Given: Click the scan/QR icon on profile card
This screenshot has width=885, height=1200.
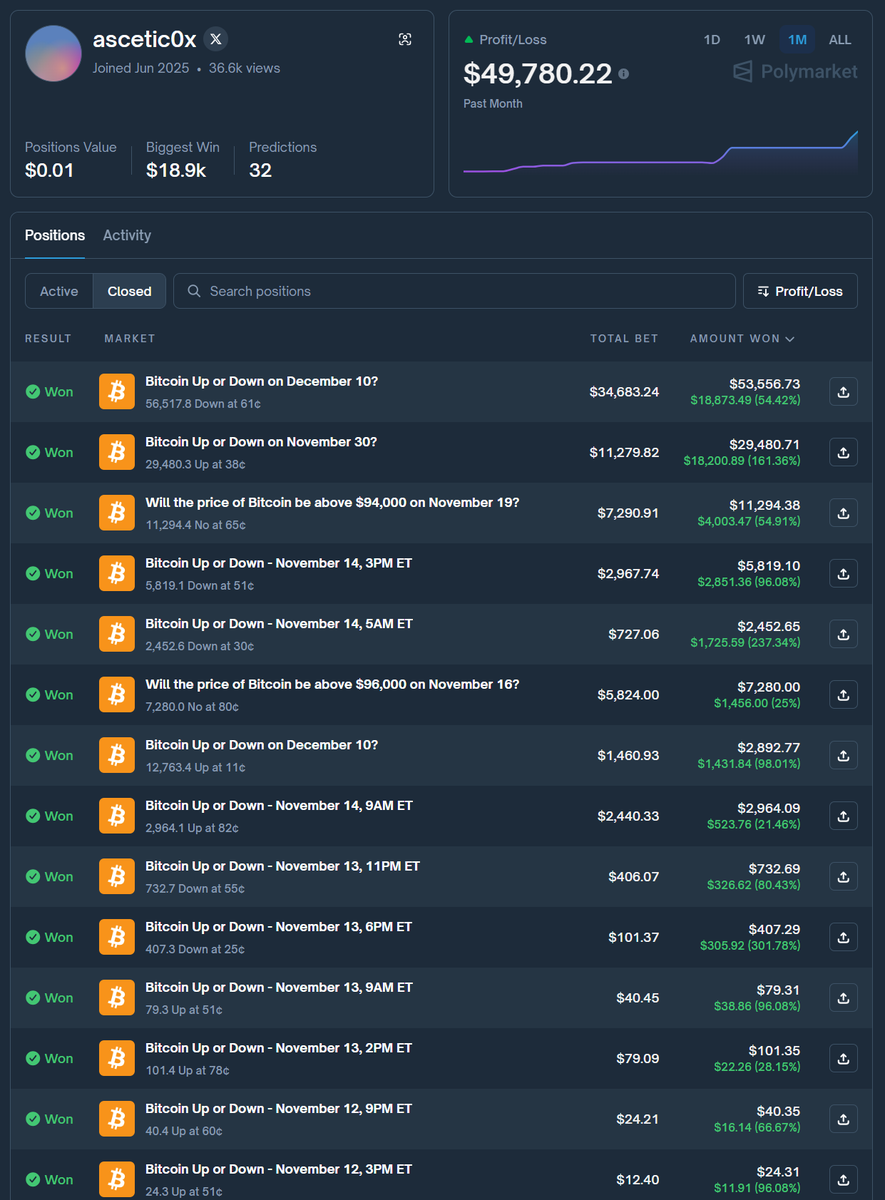Looking at the screenshot, I should coord(405,39).
